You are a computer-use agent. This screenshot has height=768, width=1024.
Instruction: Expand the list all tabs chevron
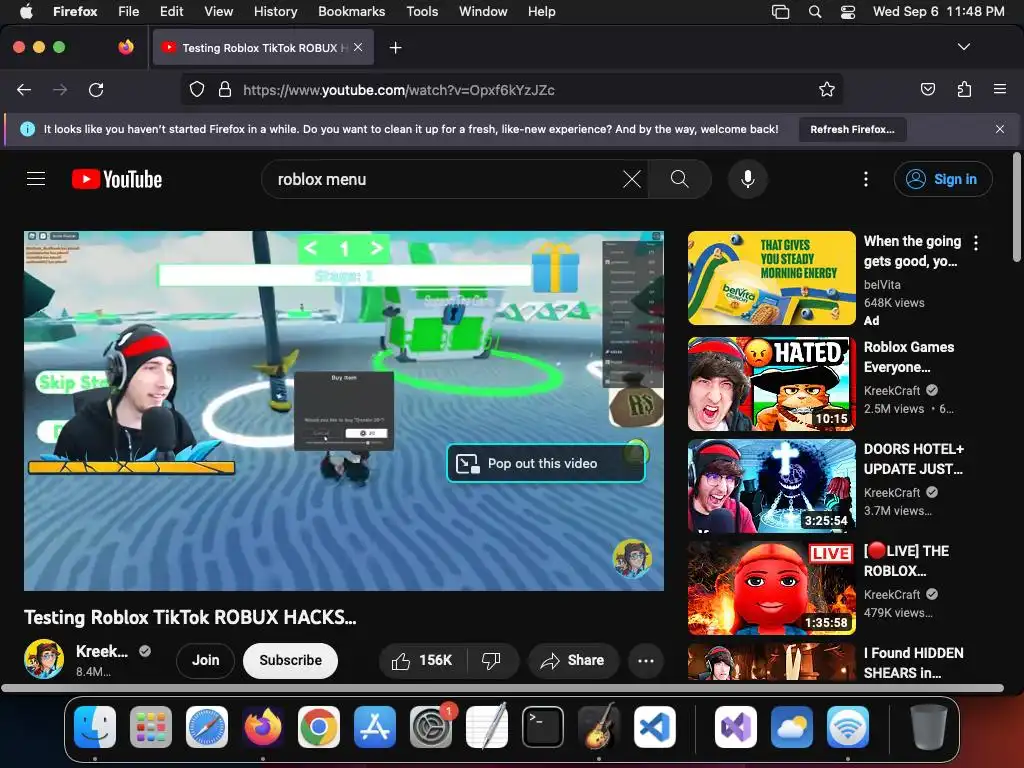tap(964, 47)
